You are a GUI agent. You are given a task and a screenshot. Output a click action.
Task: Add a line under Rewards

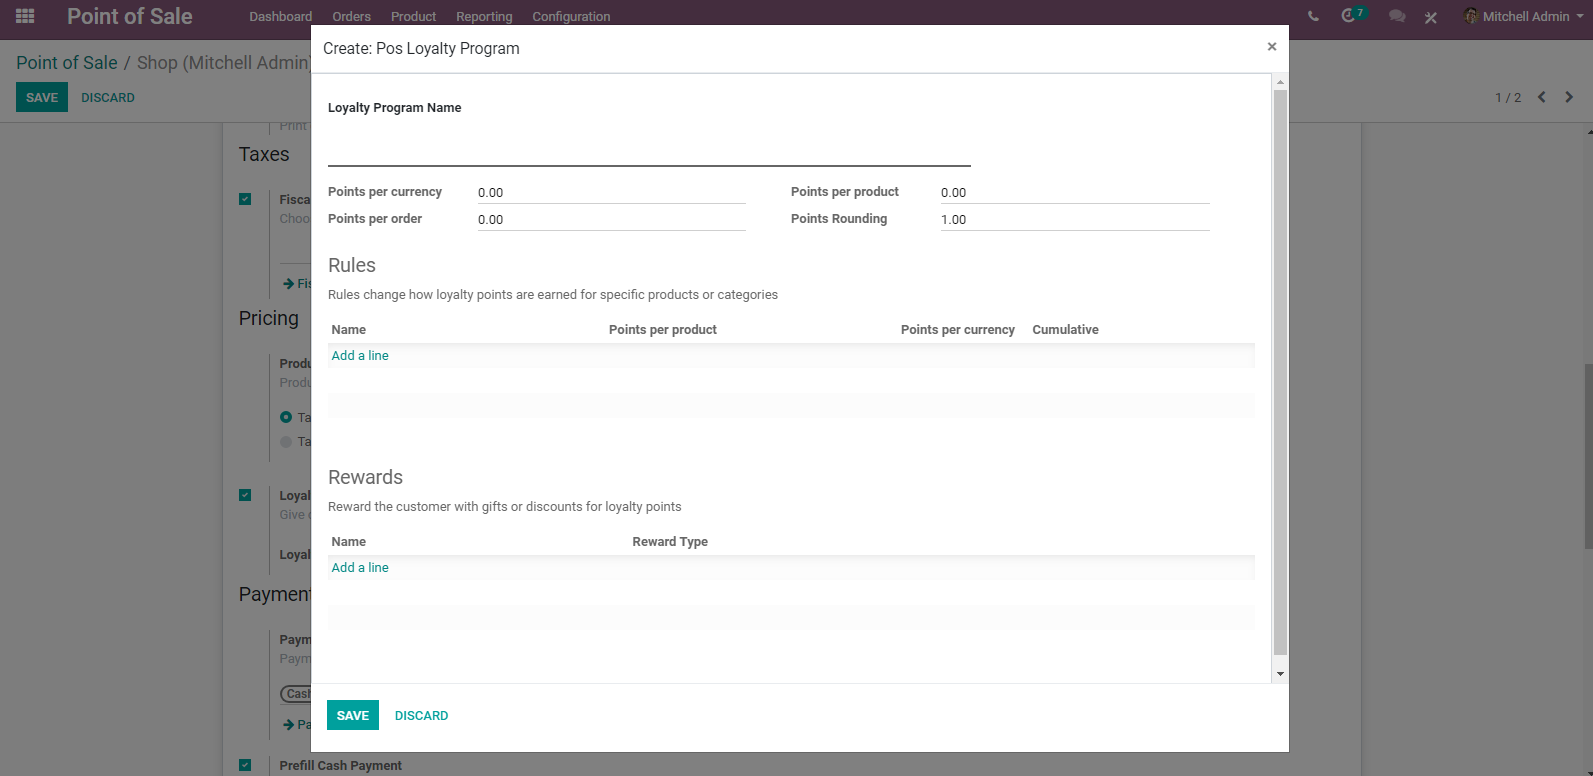(x=360, y=567)
